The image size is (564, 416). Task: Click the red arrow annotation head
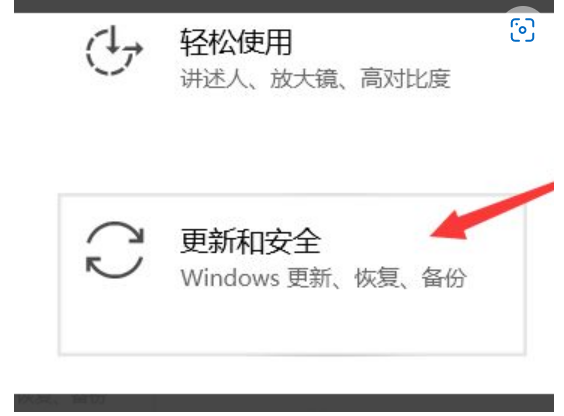[451, 227]
